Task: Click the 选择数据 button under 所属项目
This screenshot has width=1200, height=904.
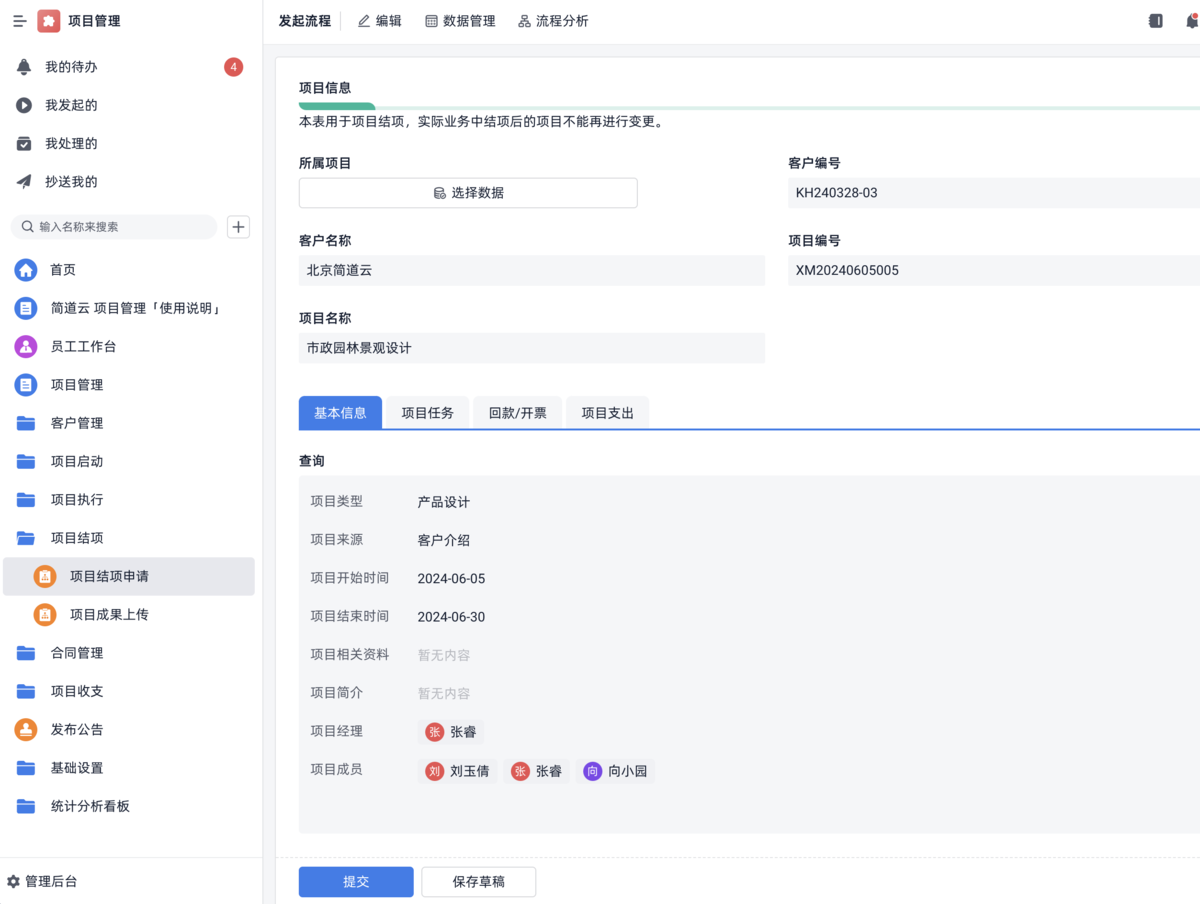Action: point(468,193)
